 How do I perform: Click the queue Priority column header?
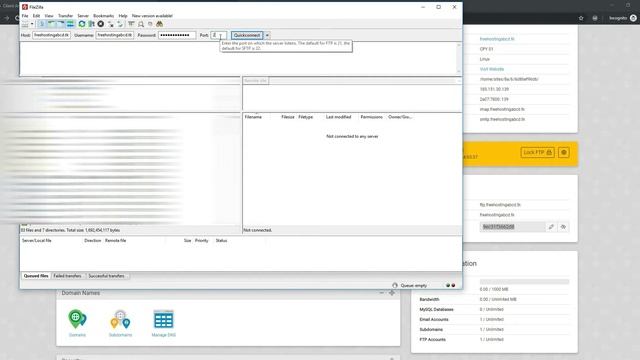pos(202,241)
